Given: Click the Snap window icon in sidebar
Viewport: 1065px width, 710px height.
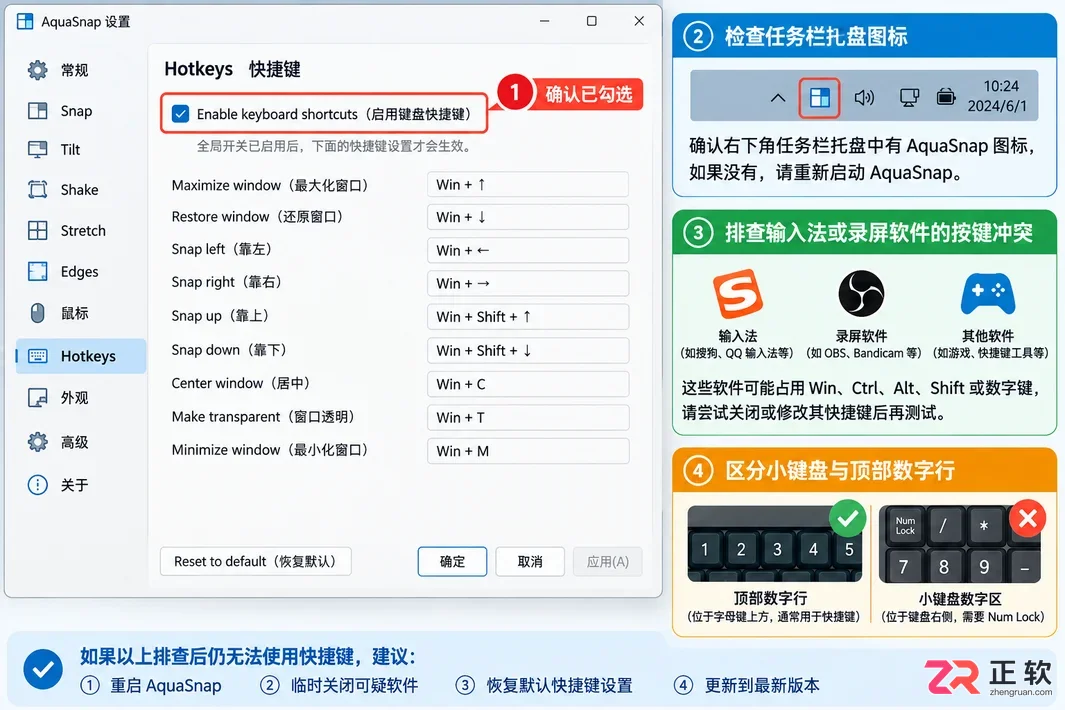Looking at the screenshot, I should (x=37, y=111).
